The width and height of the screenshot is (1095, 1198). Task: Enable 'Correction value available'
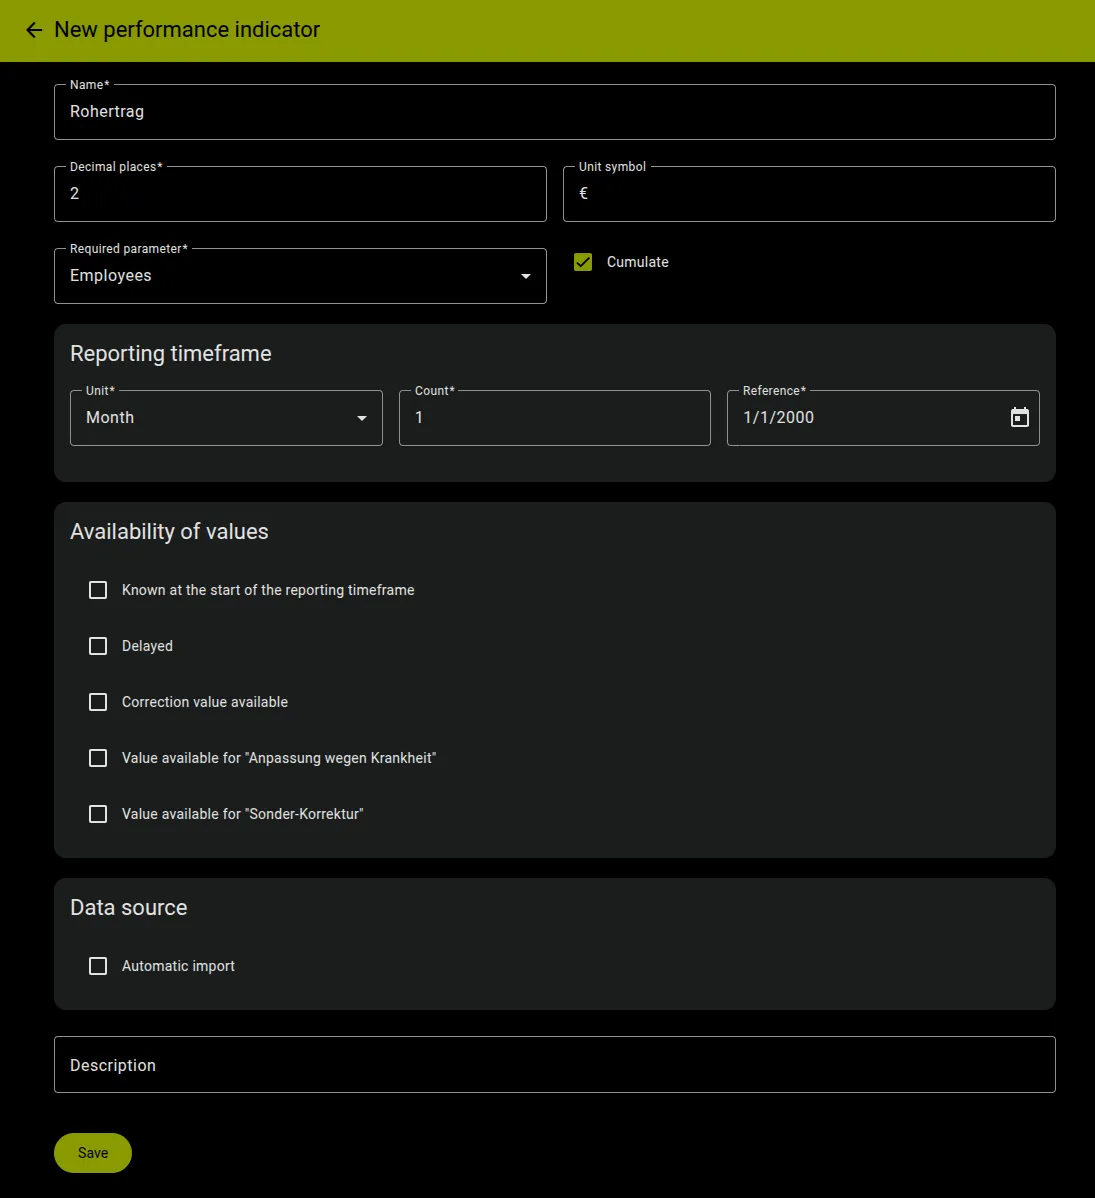click(97, 702)
